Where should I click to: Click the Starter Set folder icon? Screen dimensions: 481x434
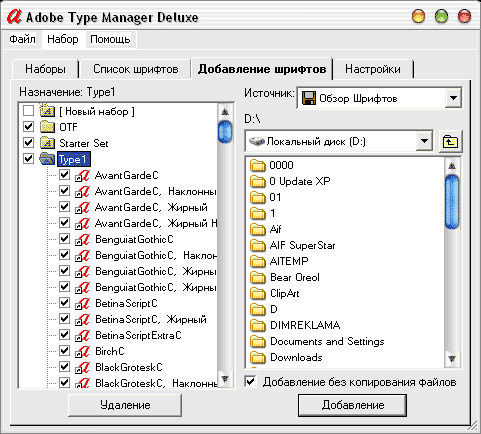[47, 143]
